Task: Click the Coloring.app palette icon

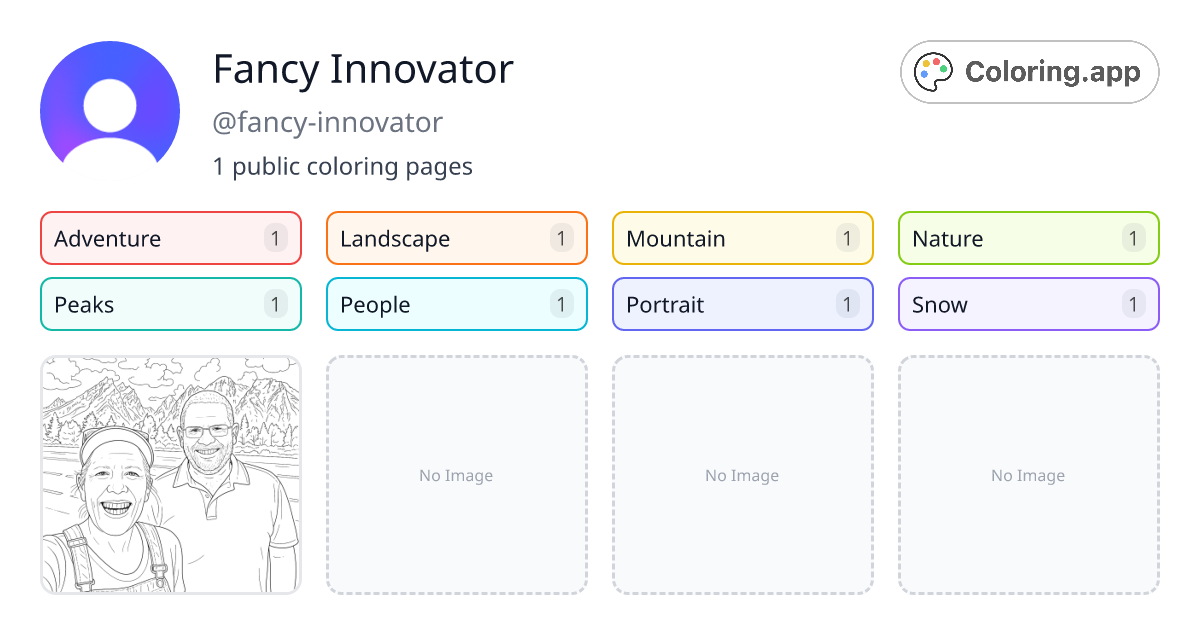Action: tap(933, 71)
